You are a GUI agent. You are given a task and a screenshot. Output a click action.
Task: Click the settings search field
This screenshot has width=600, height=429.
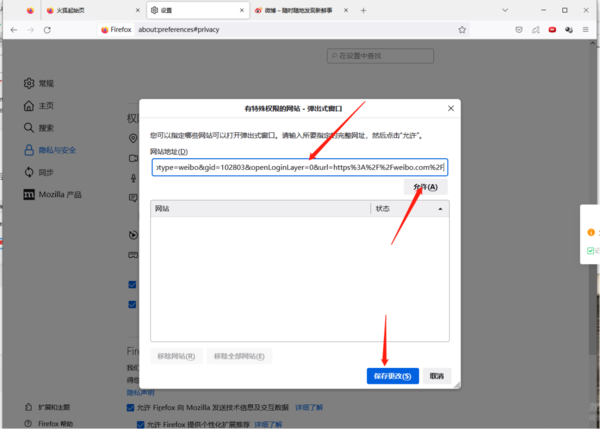(380, 56)
